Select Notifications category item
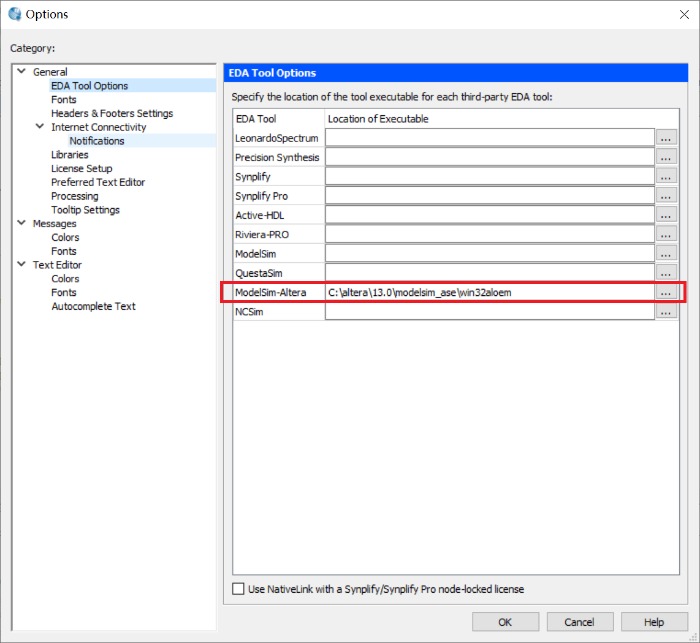Screen dimensions: 700x643 click(x=96, y=141)
